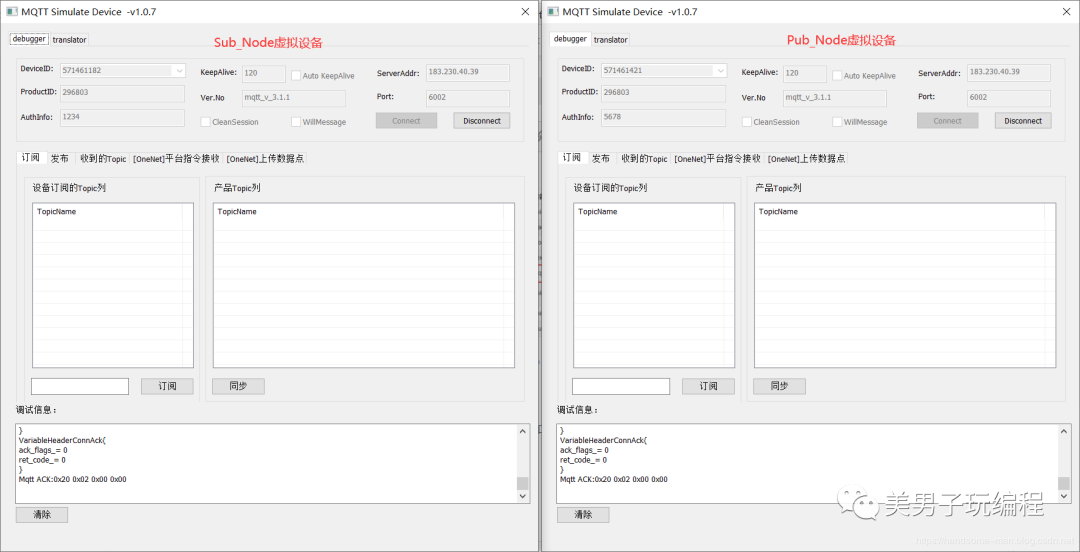Click AuthInfo field containing 5678

[663, 118]
